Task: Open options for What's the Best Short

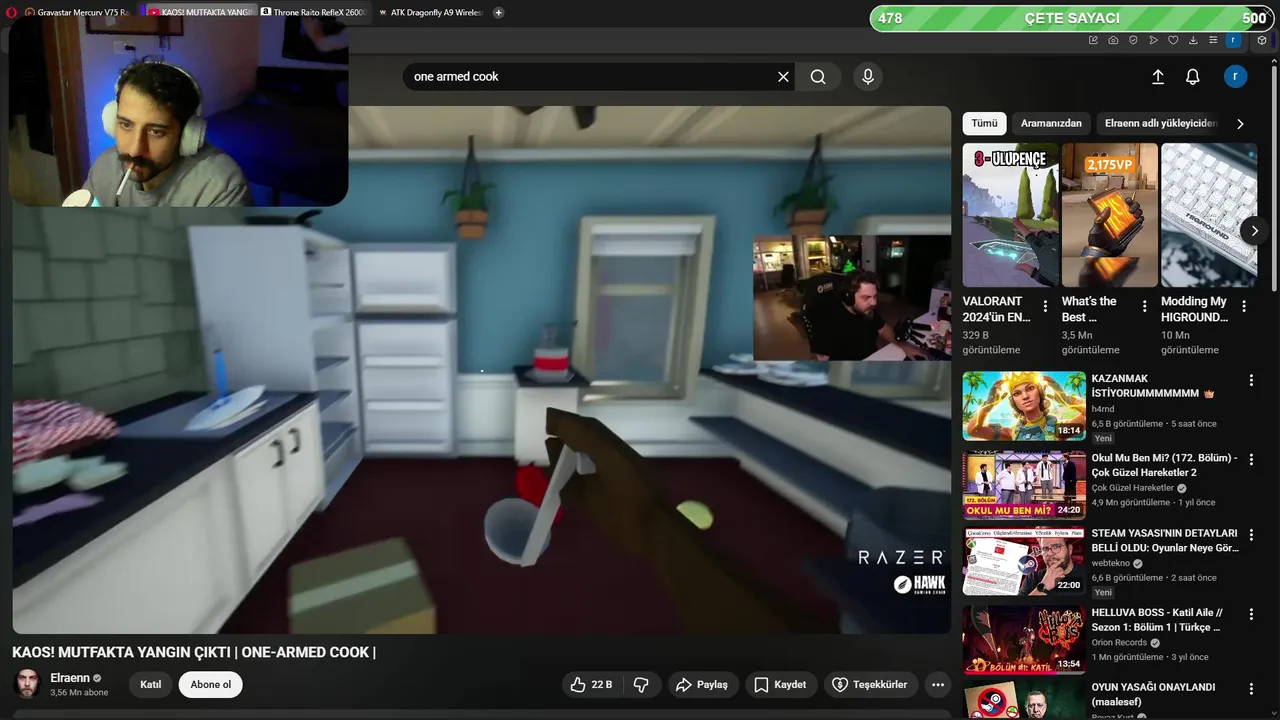Action: coord(1144,306)
